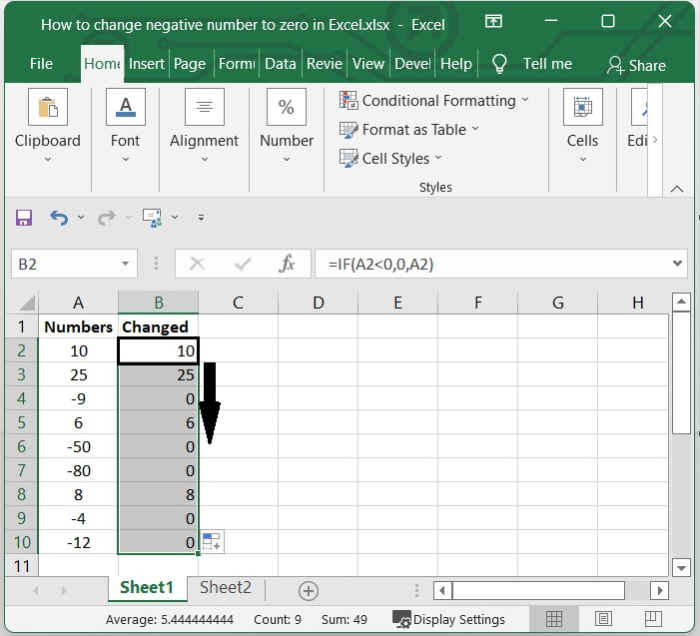Open the File menu tab
700x636 pixels.
[41, 64]
